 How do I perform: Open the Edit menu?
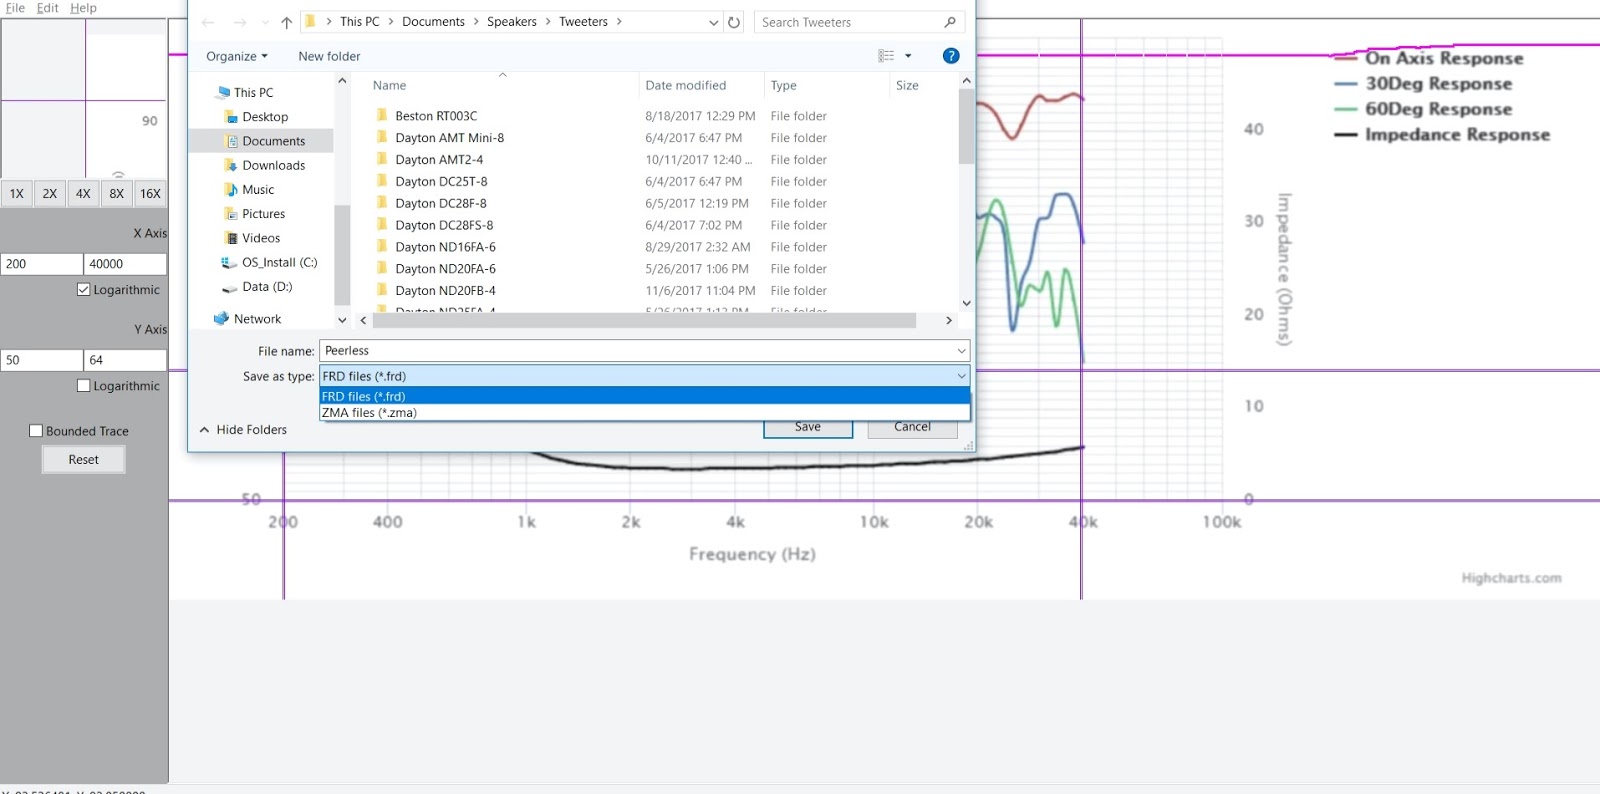click(x=47, y=8)
